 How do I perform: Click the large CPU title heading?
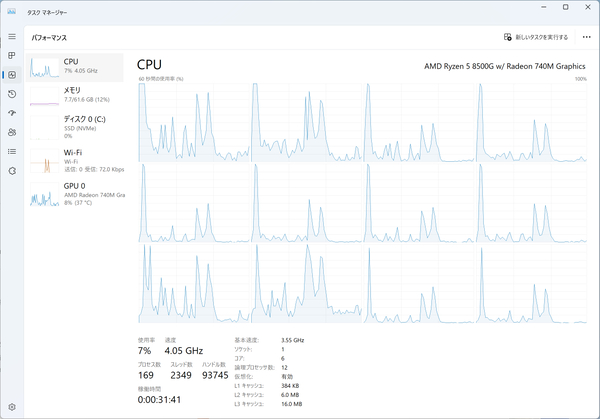[149, 65]
